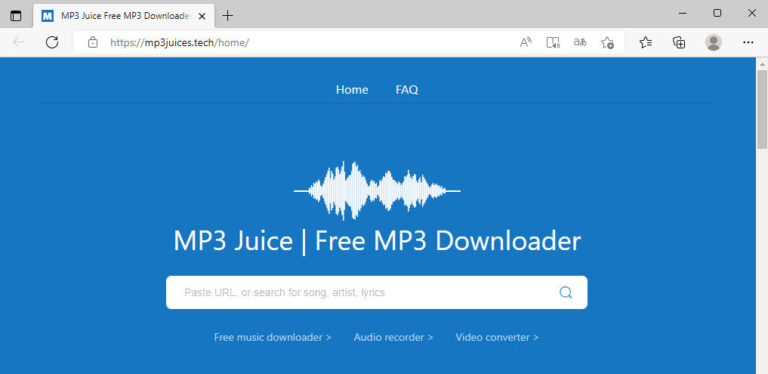Open the user profile menu

714,43
